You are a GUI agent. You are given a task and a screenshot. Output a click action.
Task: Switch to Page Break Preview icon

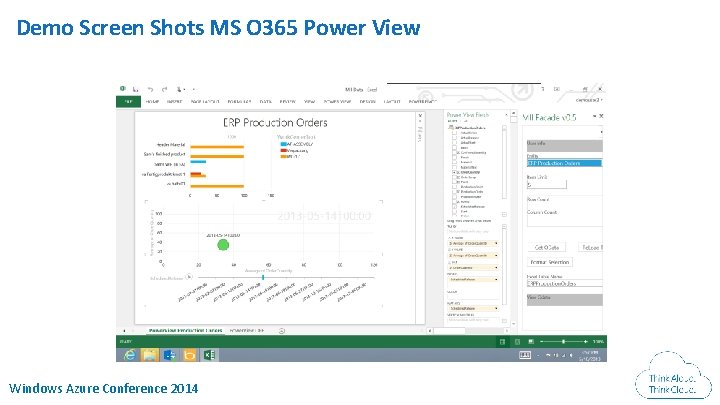click(x=531, y=342)
